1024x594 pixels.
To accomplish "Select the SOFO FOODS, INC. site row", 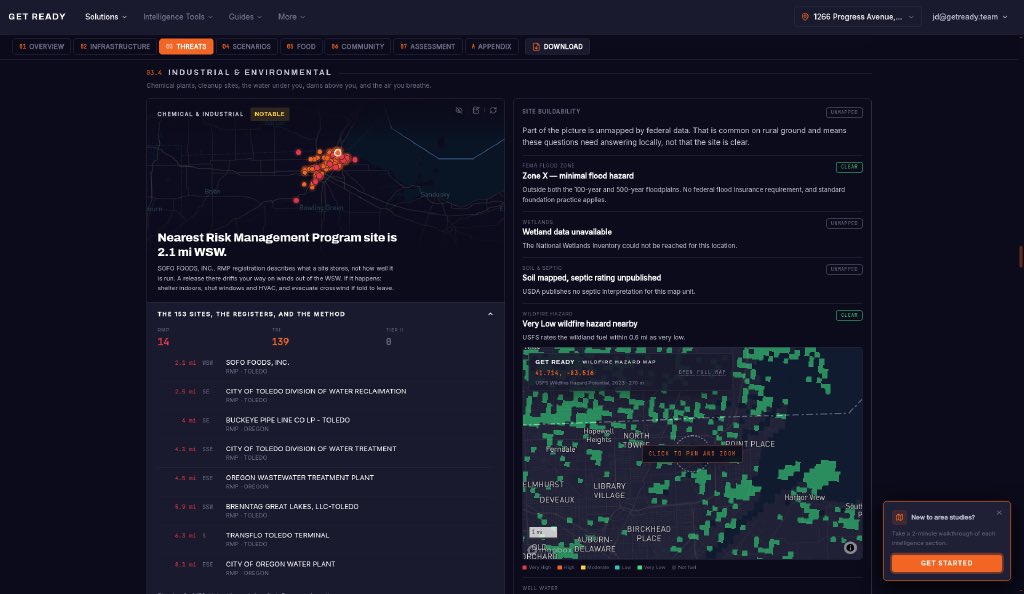I will click(325, 366).
